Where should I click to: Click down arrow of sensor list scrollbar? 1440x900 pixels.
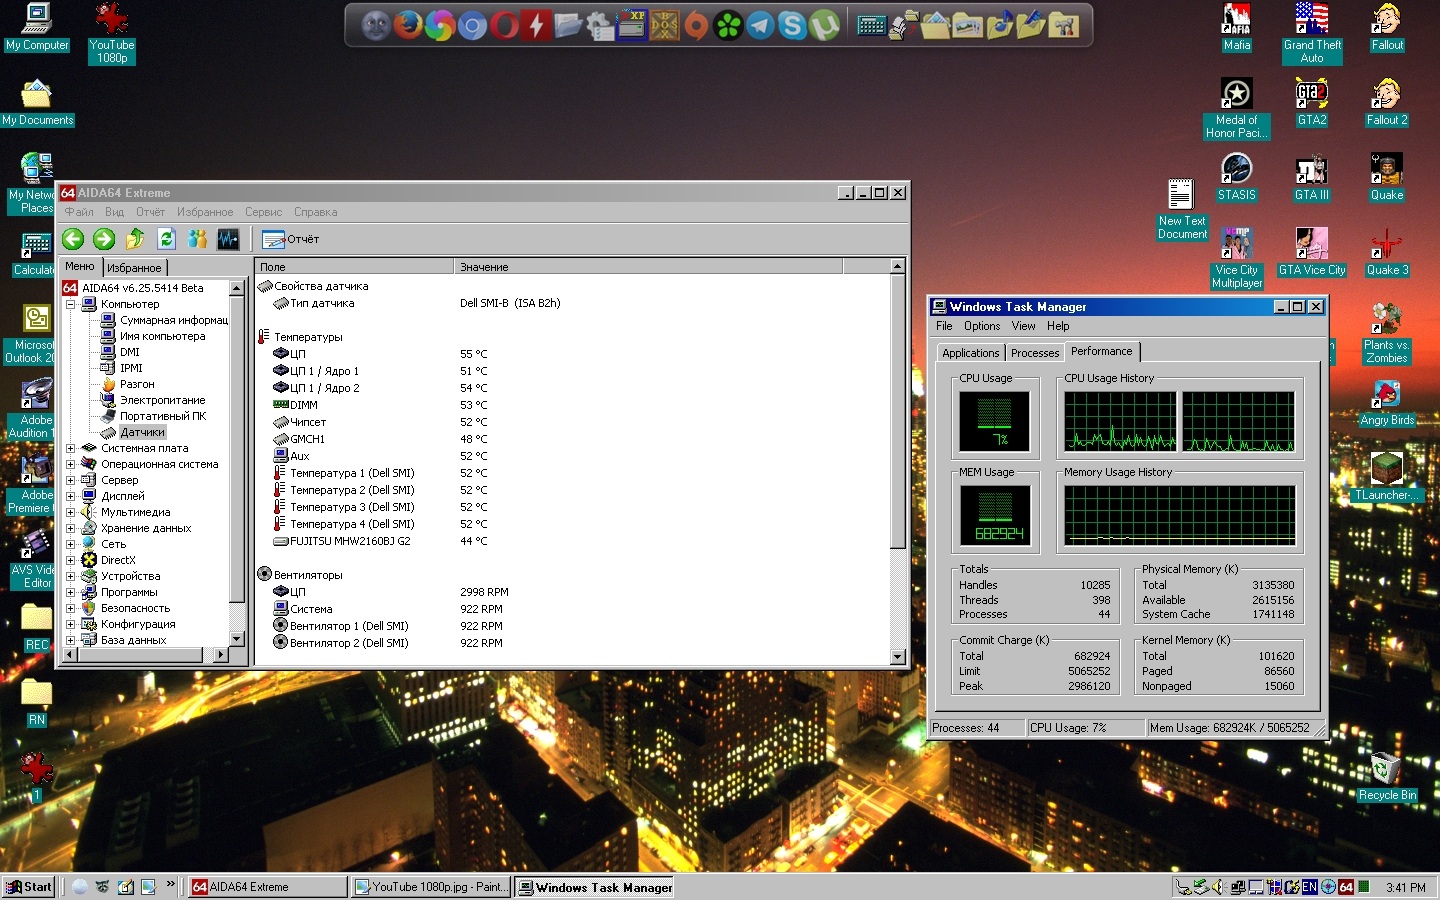897,657
